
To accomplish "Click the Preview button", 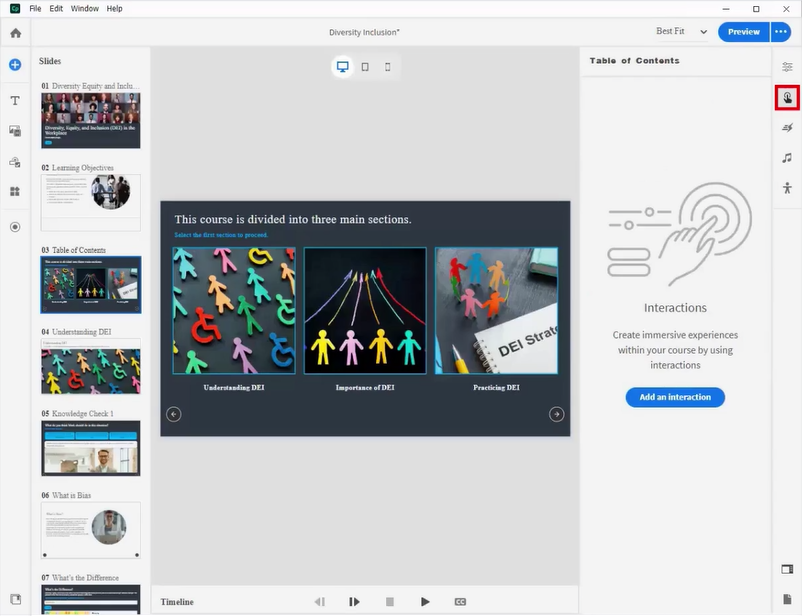I will click(x=743, y=32).
